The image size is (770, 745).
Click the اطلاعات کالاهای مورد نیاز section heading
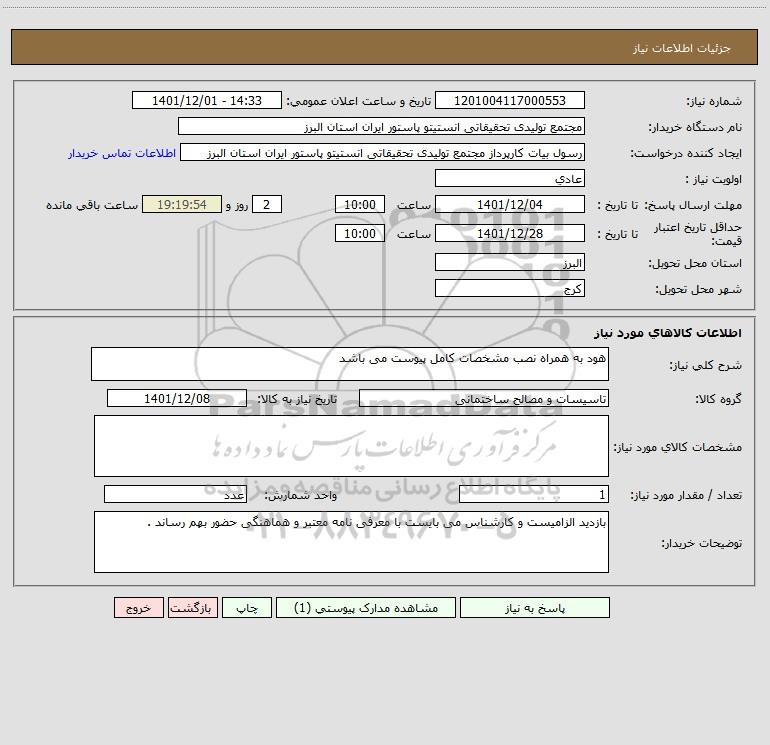(668, 332)
